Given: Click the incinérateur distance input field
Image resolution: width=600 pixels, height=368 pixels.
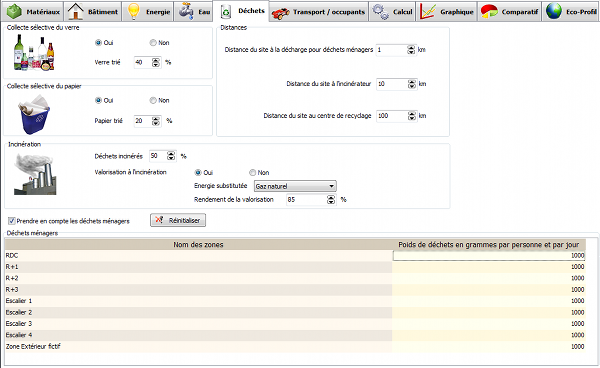Looking at the screenshot, I should point(392,84).
